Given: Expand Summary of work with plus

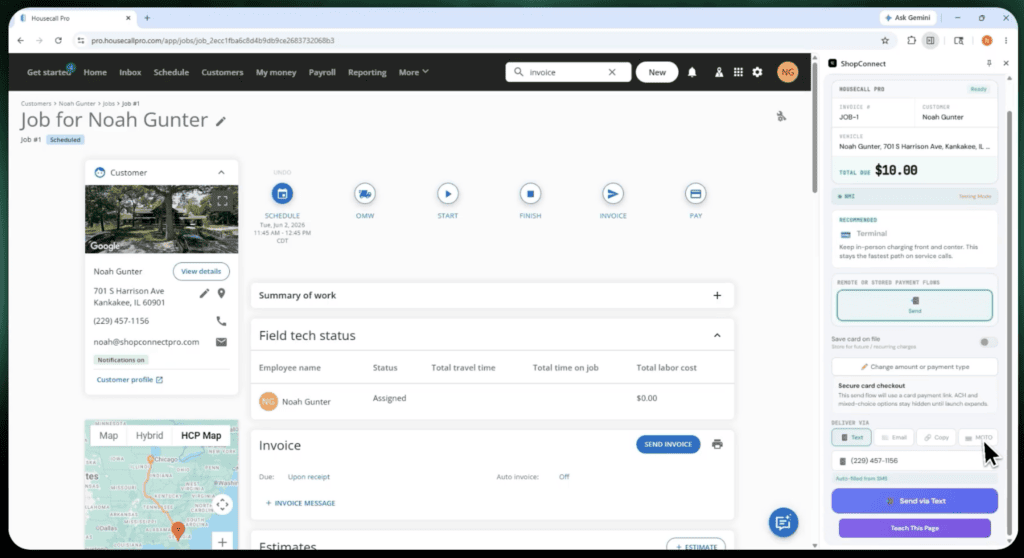Looking at the screenshot, I should coord(717,295).
